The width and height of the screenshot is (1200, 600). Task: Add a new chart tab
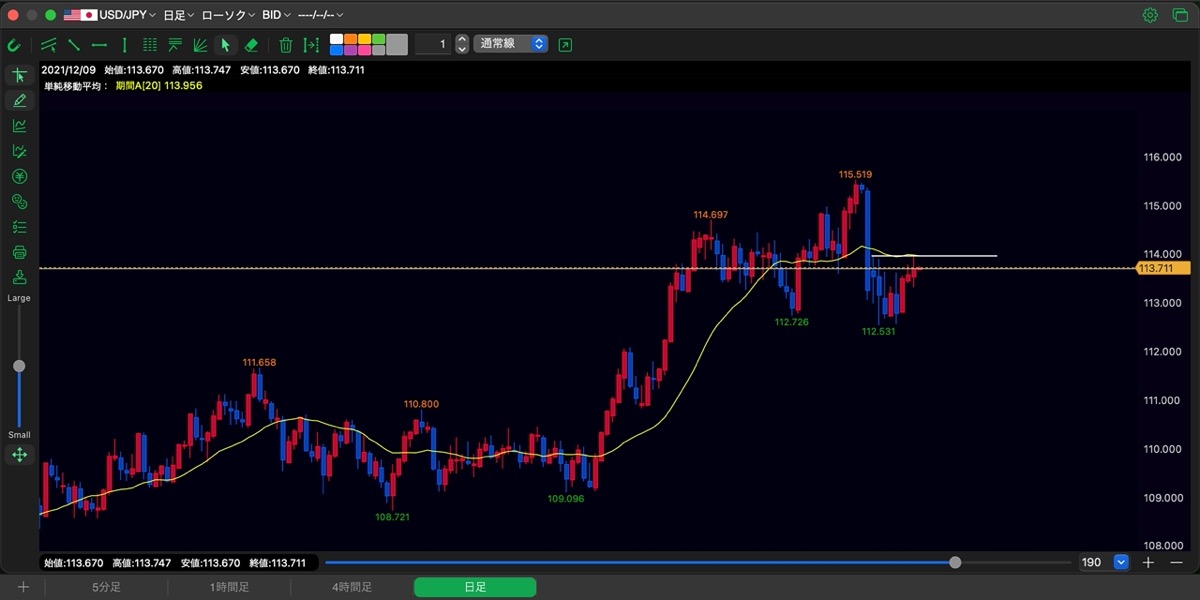[23, 587]
